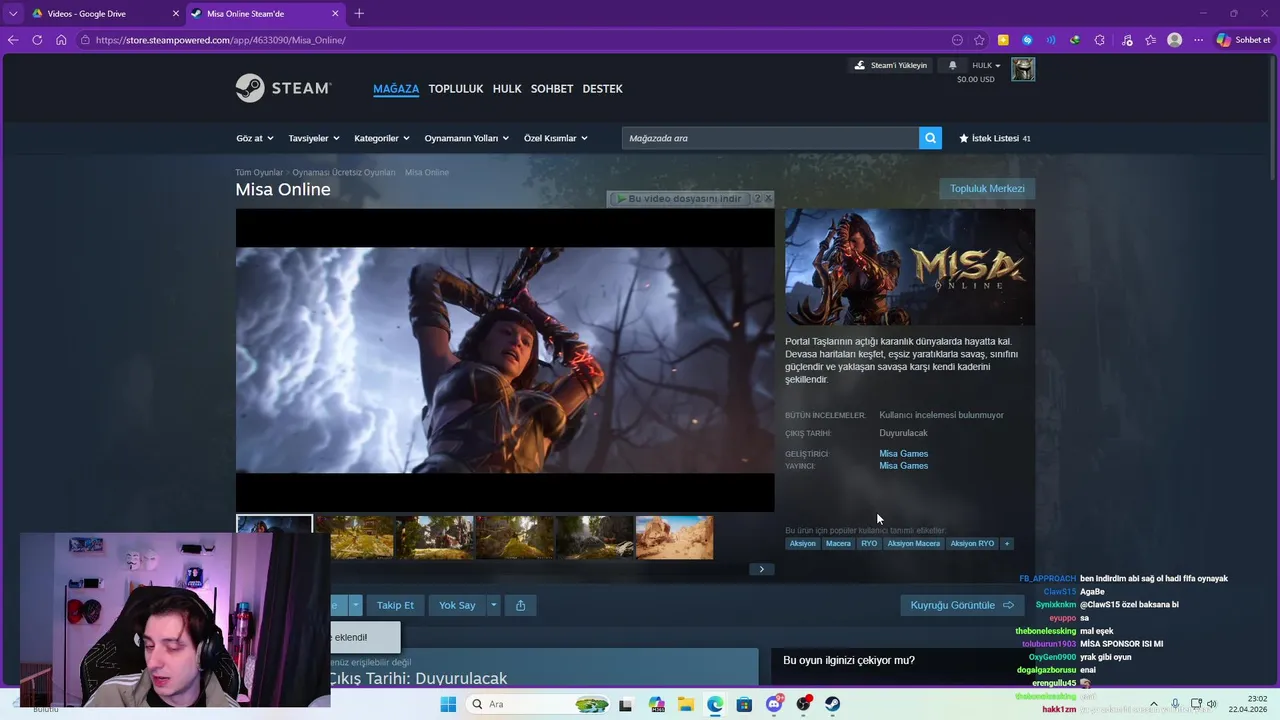Screen dimensions: 1280x720
Task: Open Misa Games developer link
Action: [904, 454]
